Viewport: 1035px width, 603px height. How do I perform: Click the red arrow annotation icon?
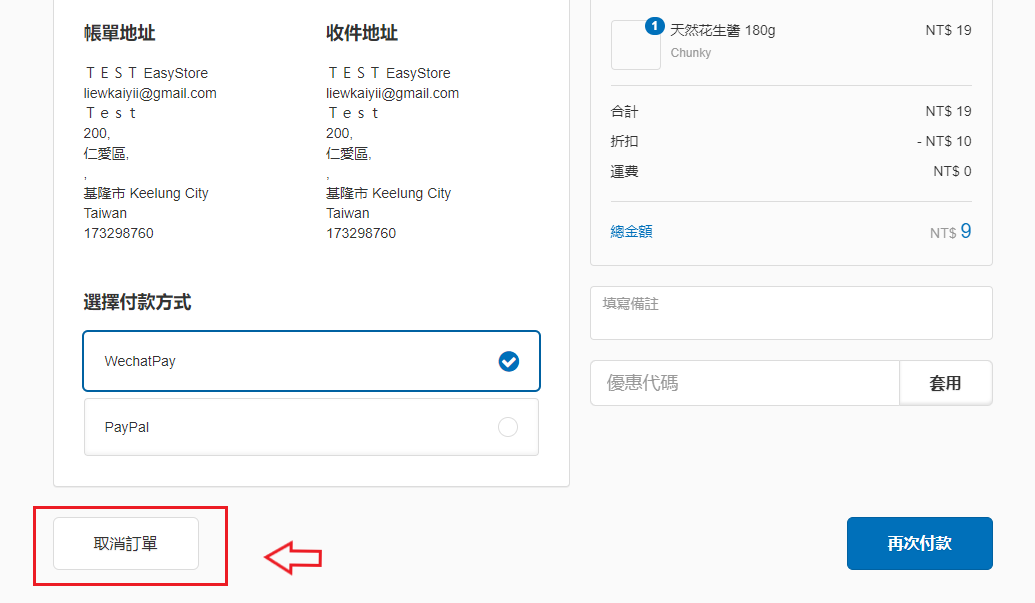click(x=293, y=558)
